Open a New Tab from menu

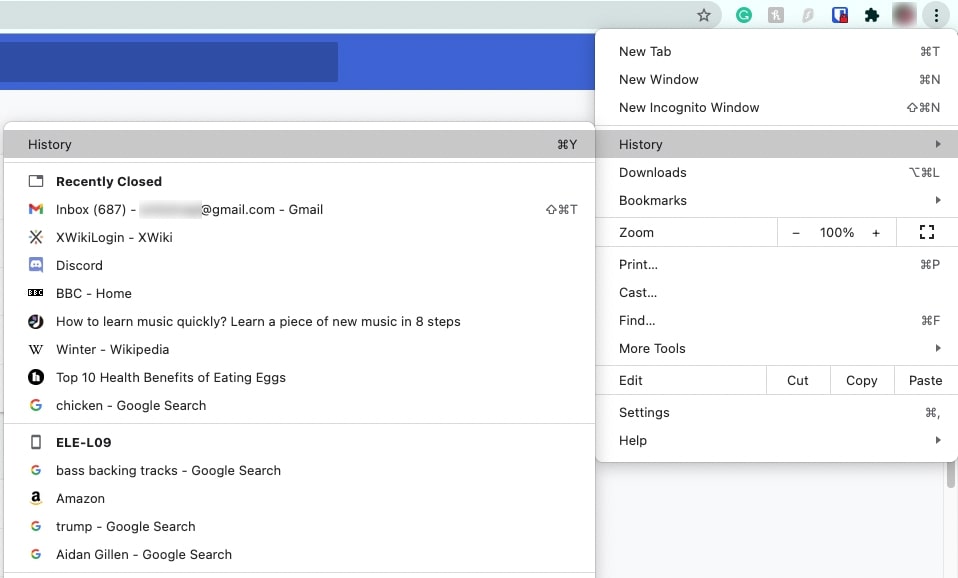point(777,51)
